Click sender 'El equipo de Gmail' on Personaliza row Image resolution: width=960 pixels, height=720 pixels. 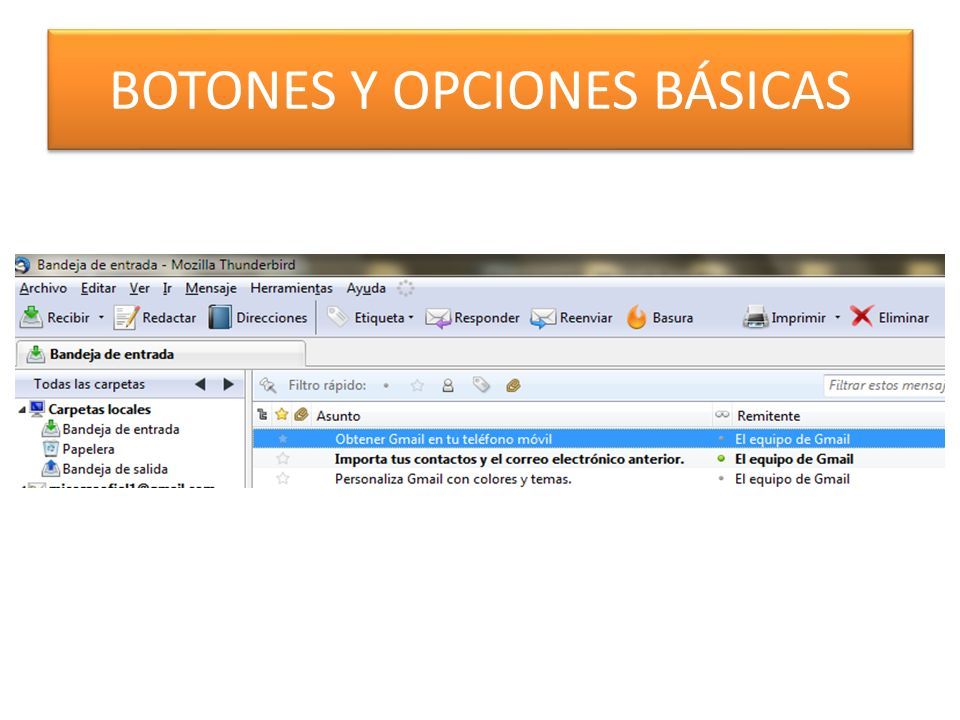pyautogui.click(x=792, y=479)
